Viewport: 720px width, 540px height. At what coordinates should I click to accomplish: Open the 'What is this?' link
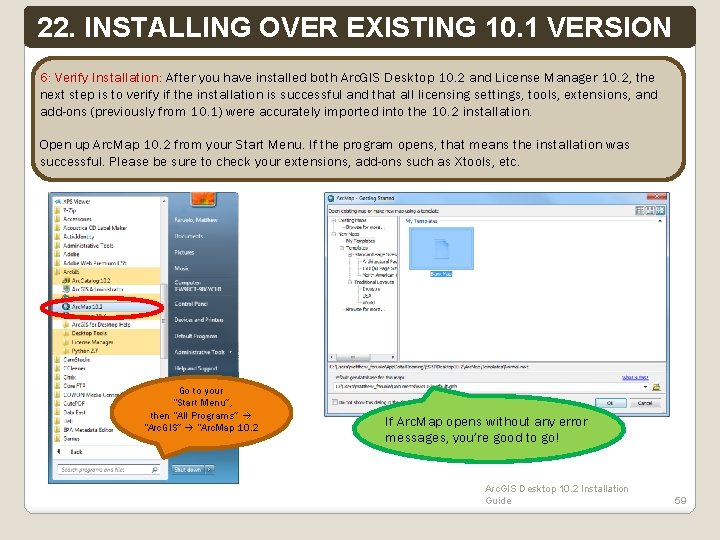click(x=636, y=377)
